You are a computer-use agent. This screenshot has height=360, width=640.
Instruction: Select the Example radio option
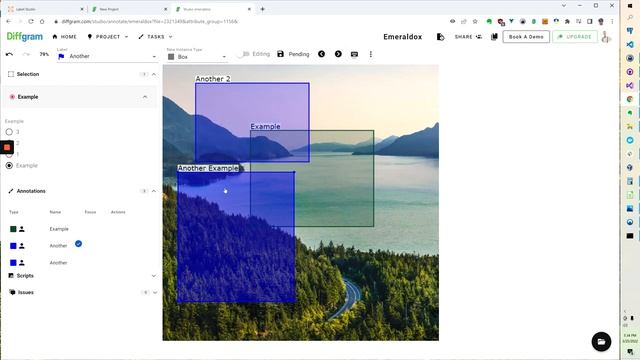pos(9,165)
